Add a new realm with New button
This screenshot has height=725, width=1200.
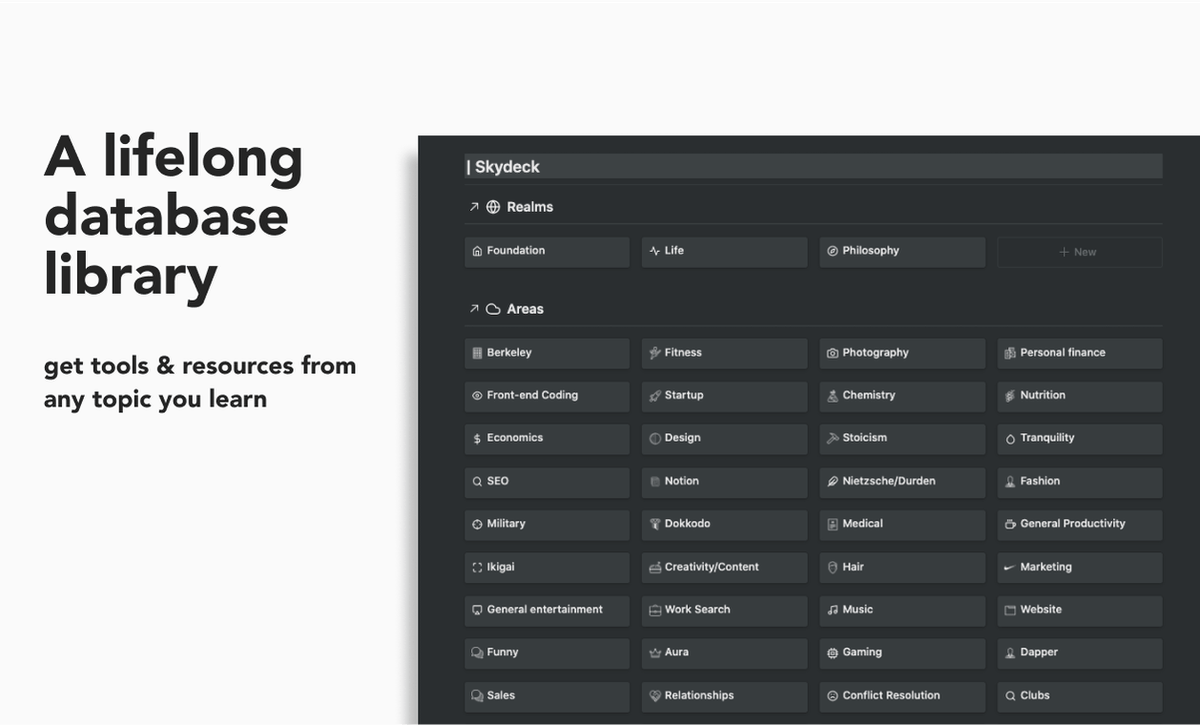click(x=1080, y=252)
